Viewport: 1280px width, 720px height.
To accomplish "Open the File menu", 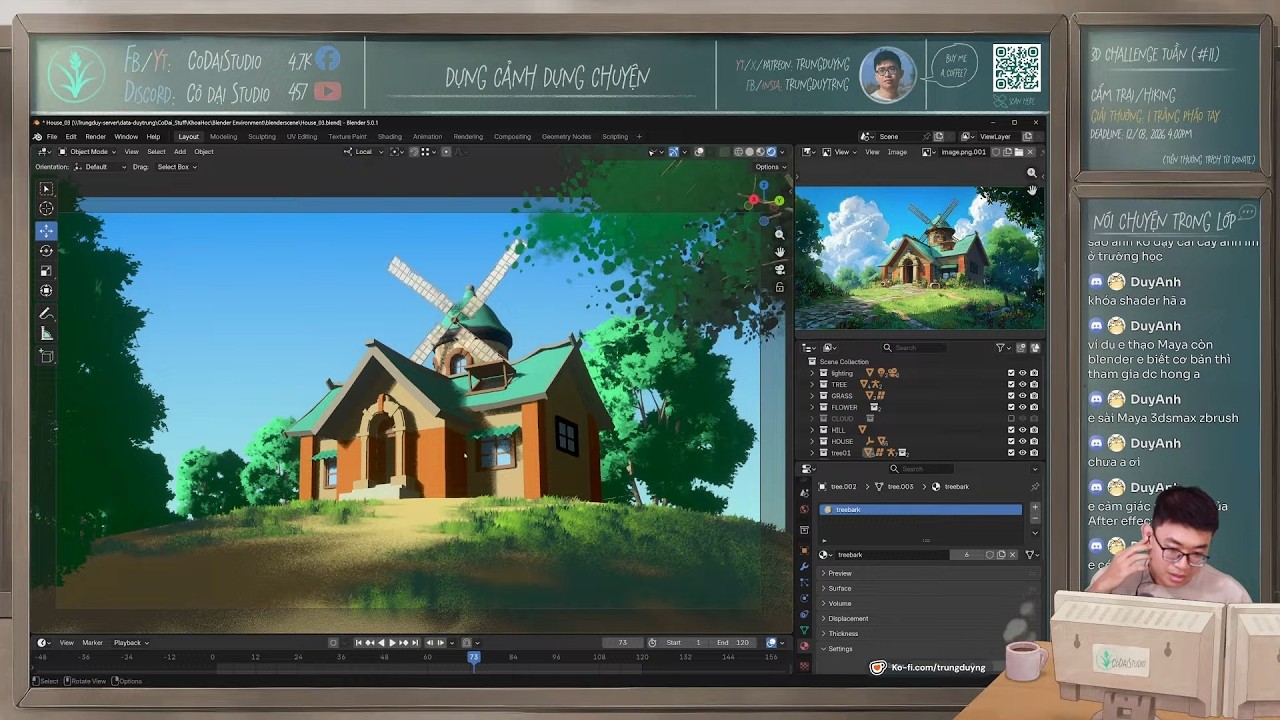I will pyautogui.click(x=52, y=137).
